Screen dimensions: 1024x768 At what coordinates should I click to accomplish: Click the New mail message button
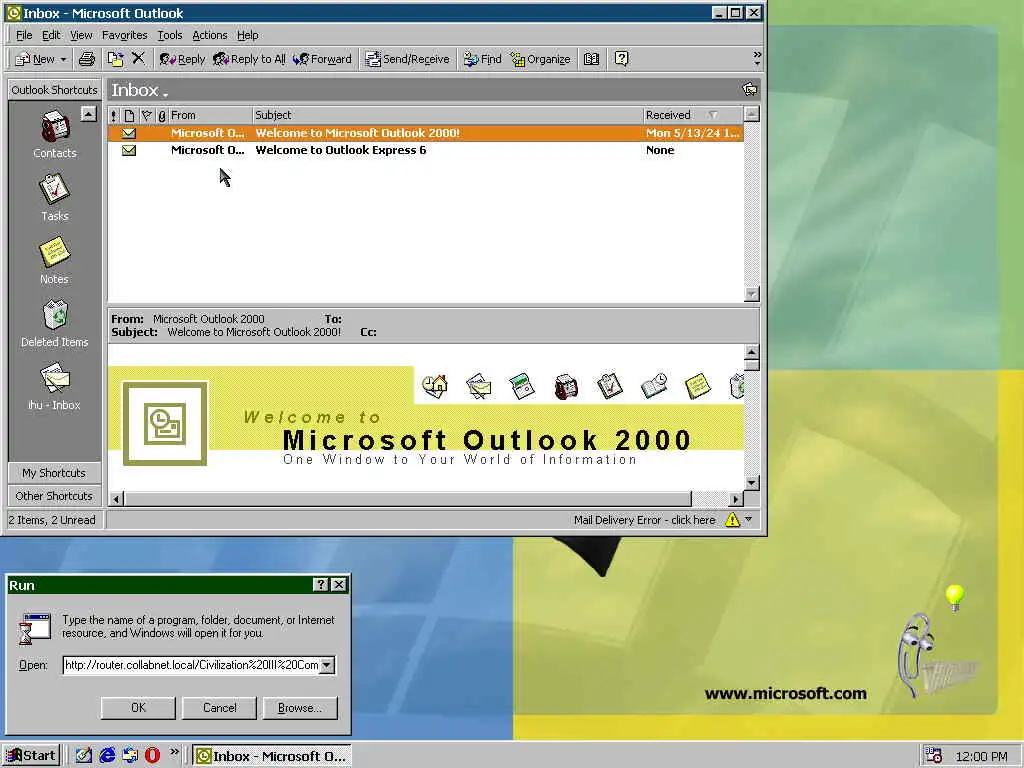click(x=35, y=59)
